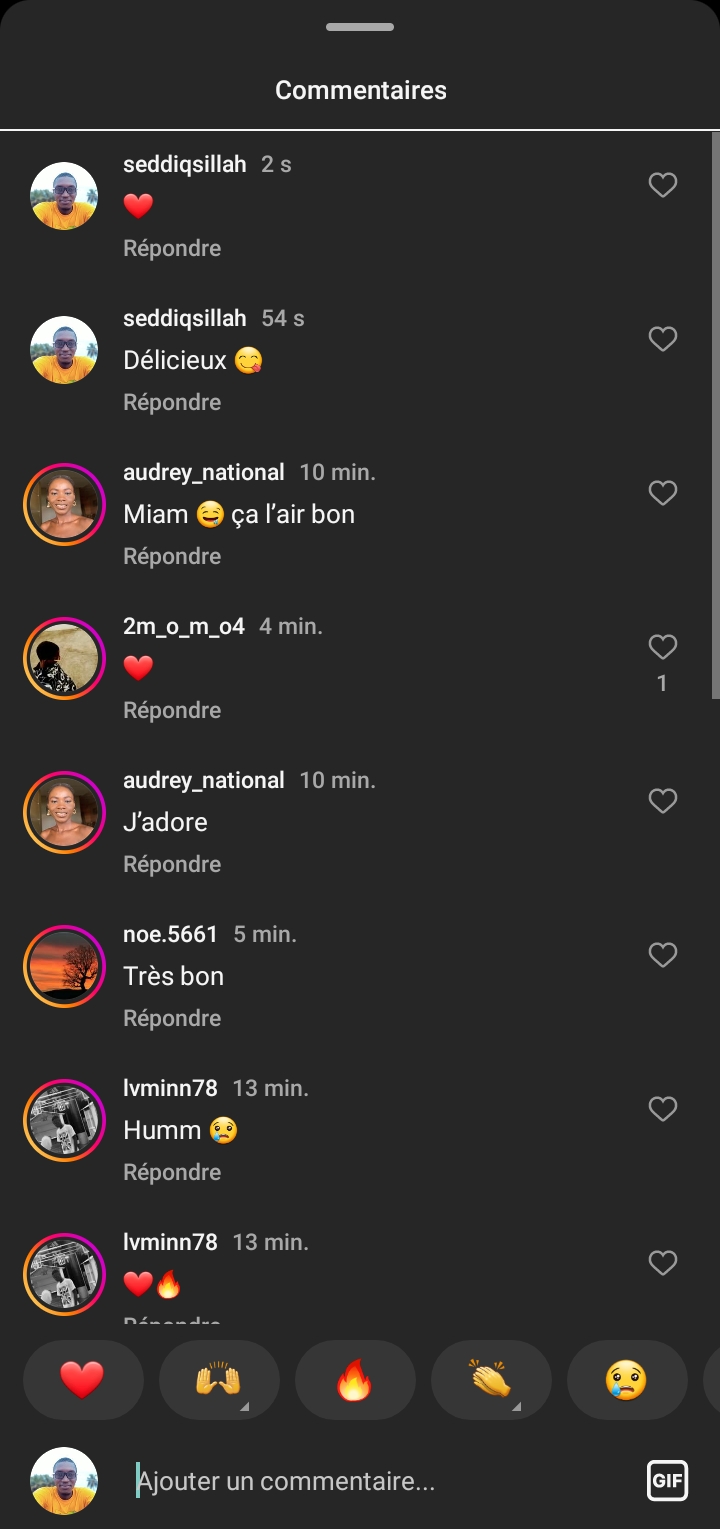Reply to the "Très bon" comment
The height and width of the screenshot is (1529, 720).
[172, 1018]
